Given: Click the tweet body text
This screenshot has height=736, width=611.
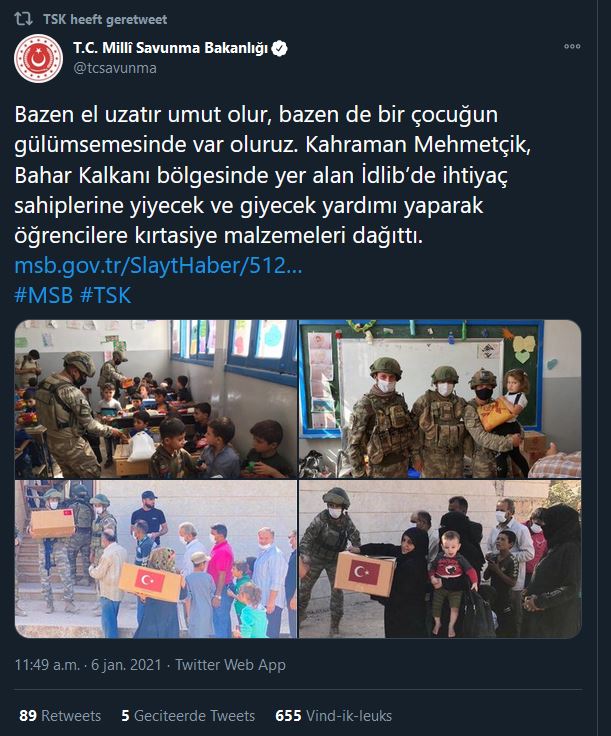Looking at the screenshot, I should 272,175.
